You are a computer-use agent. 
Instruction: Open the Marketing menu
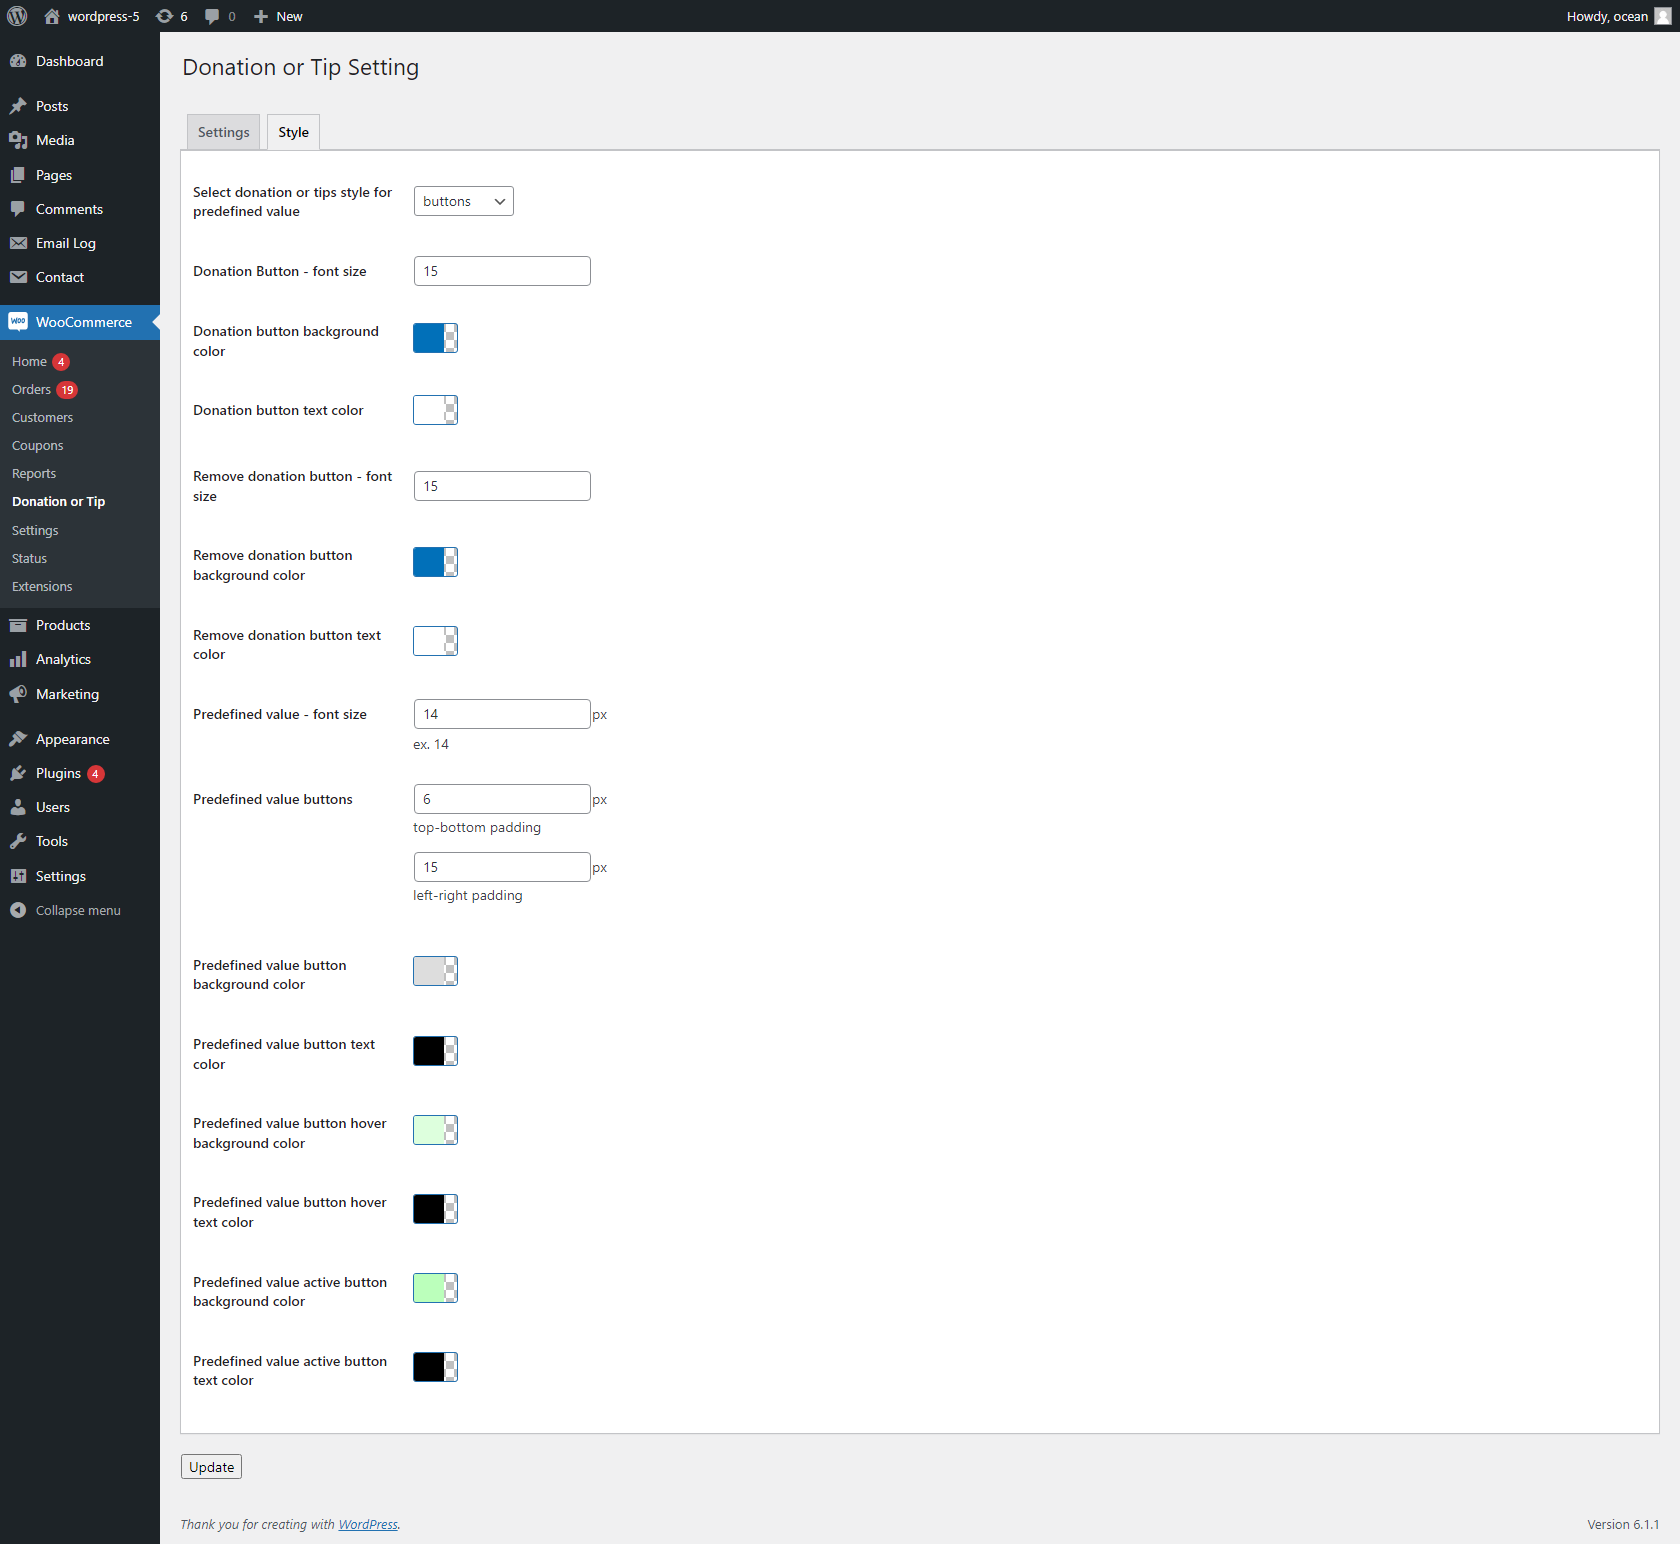[66, 694]
